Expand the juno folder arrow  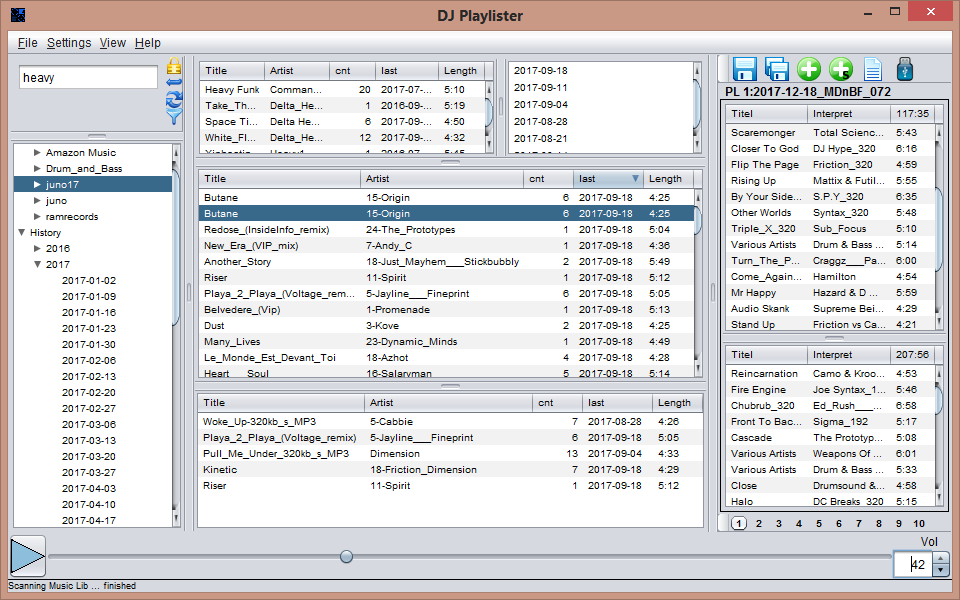click(x=37, y=200)
